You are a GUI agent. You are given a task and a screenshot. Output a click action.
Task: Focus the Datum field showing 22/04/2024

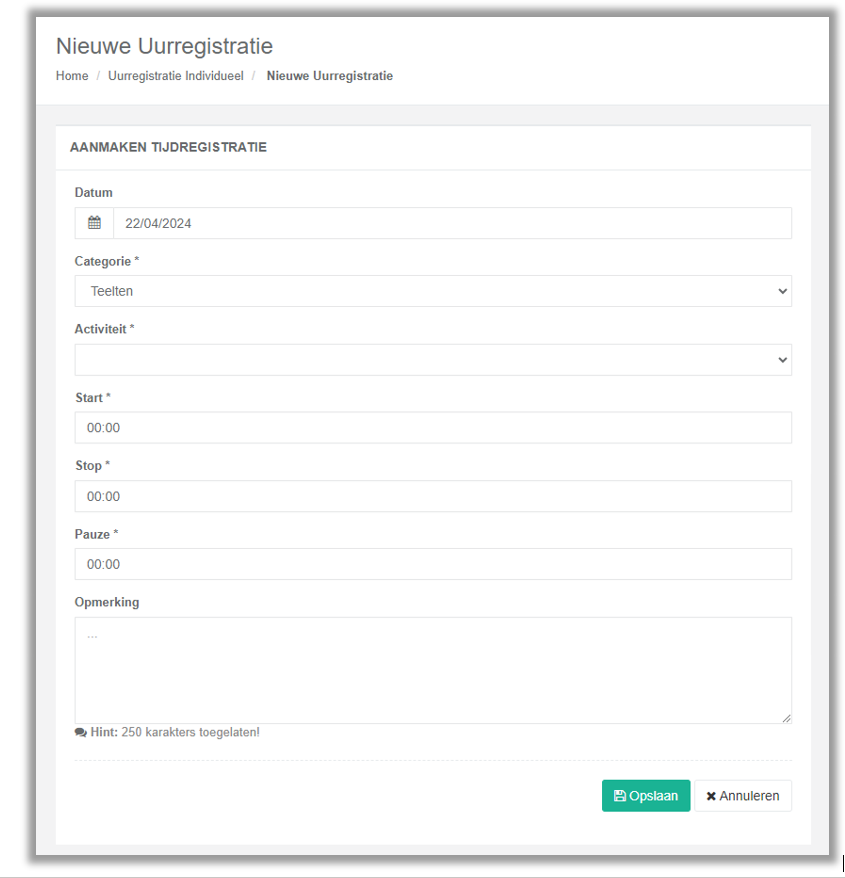pos(452,223)
